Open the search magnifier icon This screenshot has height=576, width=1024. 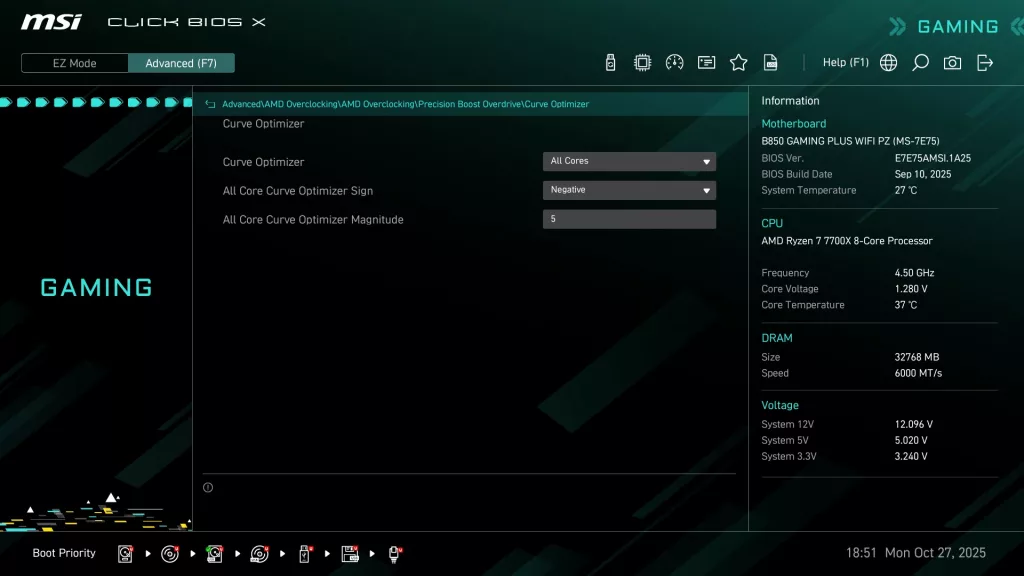(x=920, y=62)
